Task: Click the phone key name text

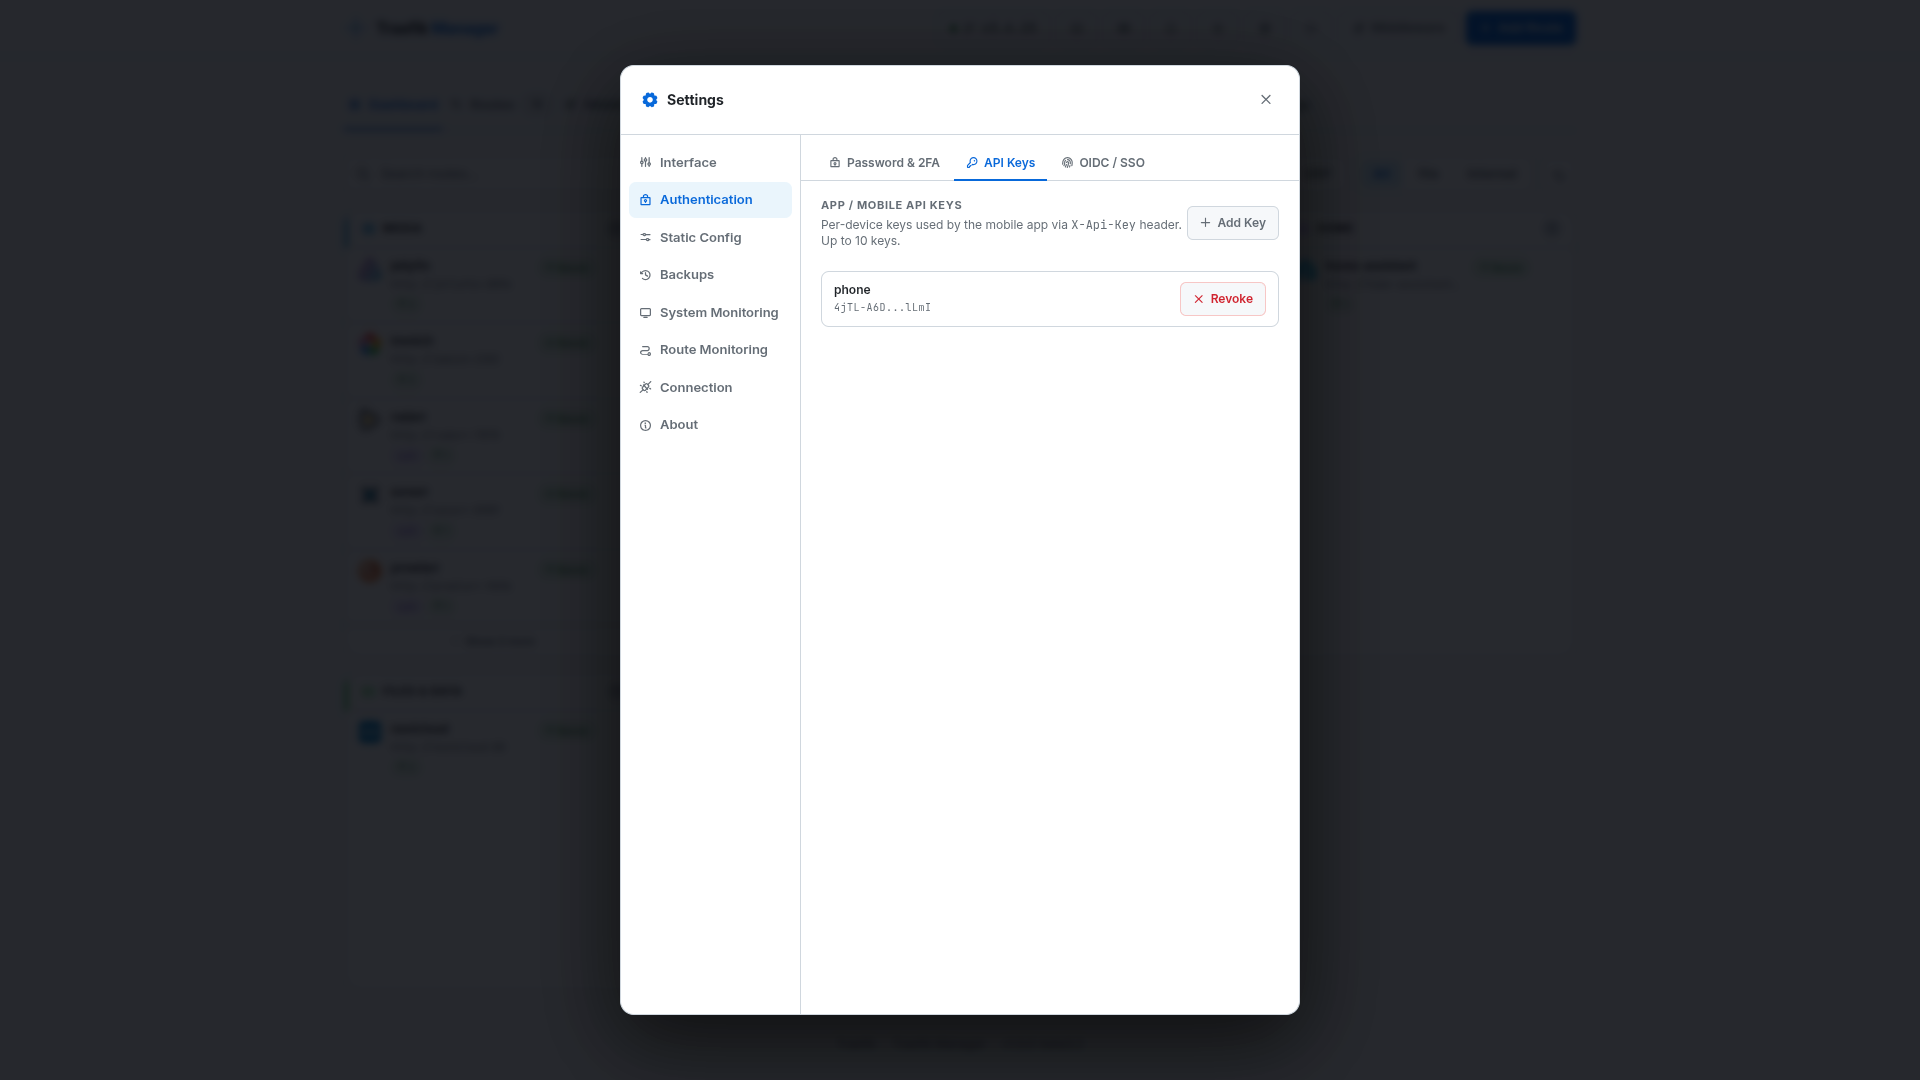Action: pos(852,290)
